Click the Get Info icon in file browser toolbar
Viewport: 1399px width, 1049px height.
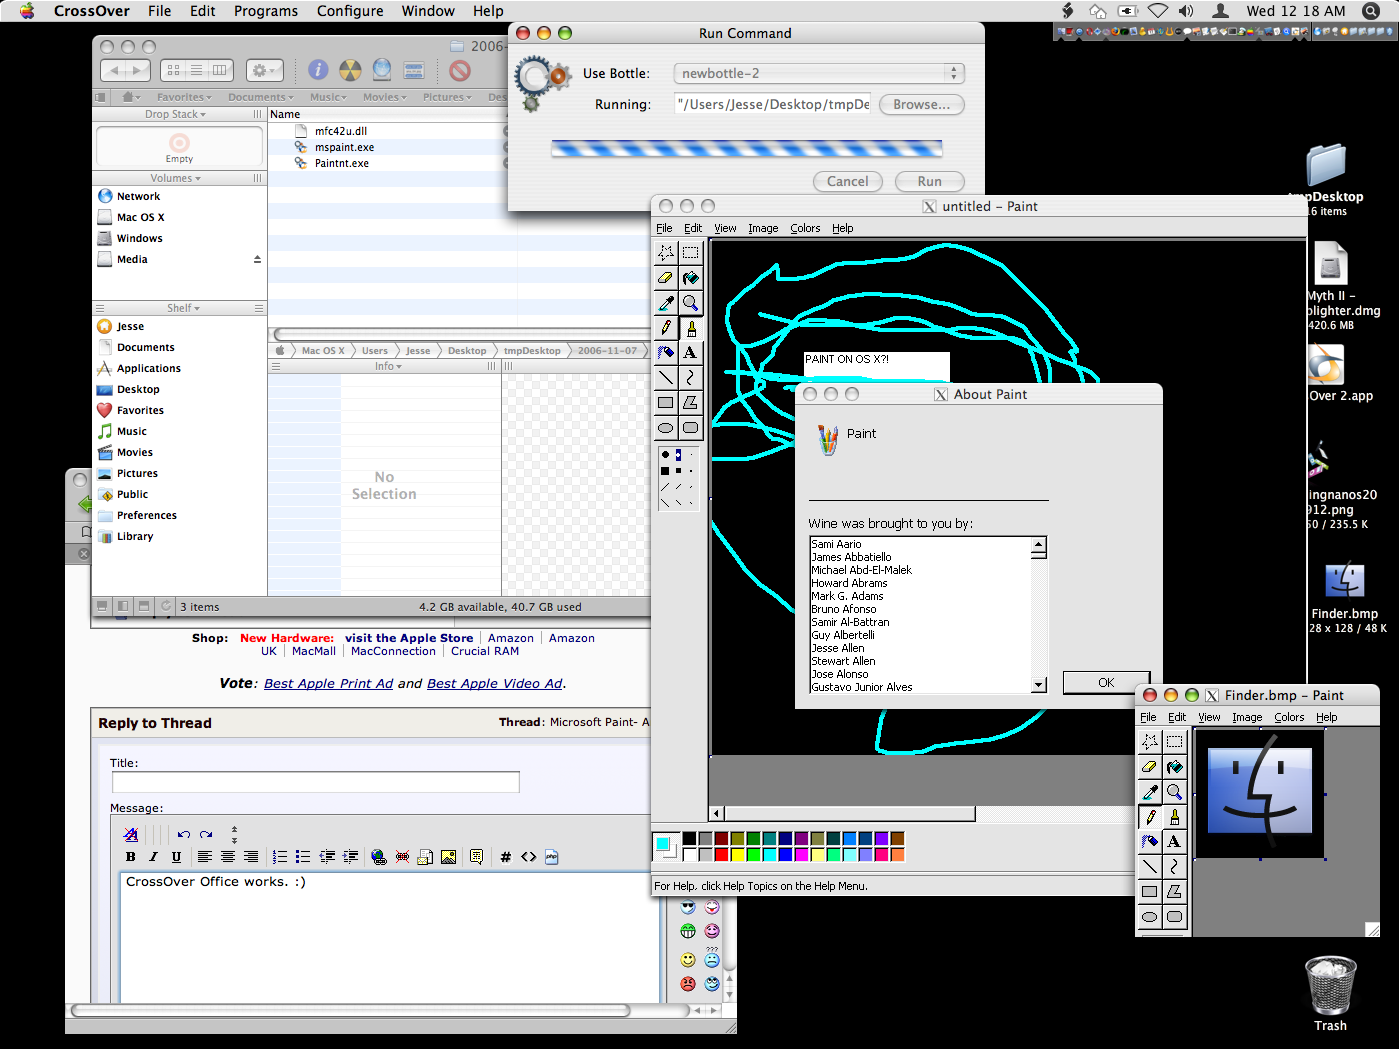pos(318,70)
